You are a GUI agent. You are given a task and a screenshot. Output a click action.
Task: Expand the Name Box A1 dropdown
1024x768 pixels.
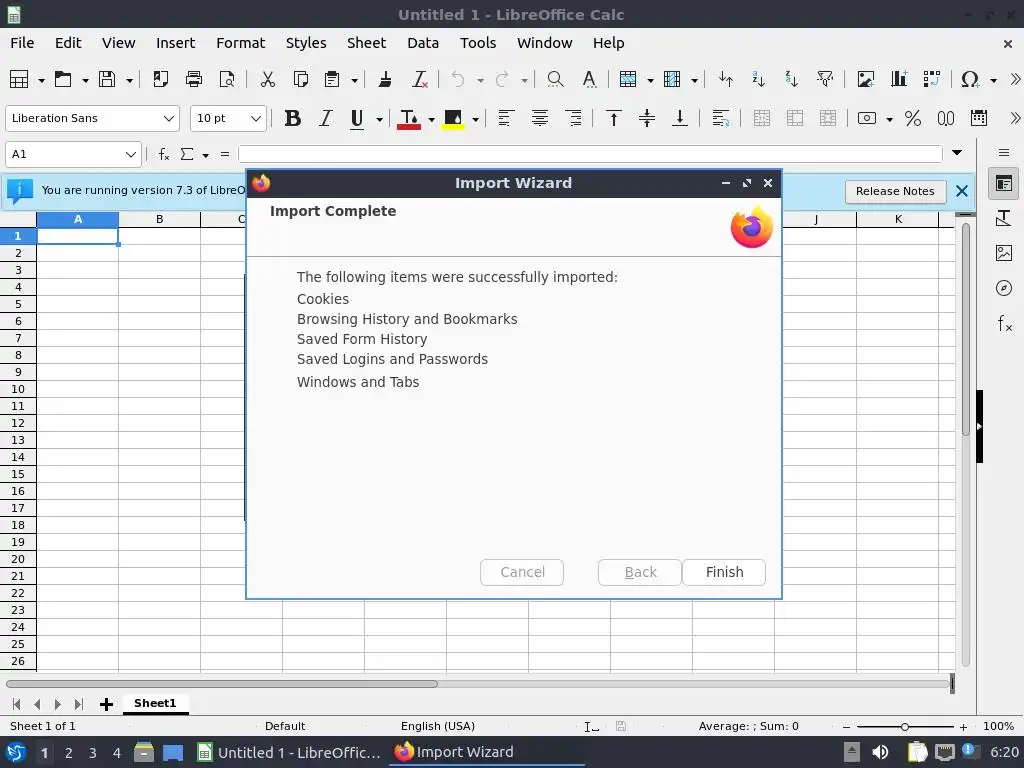[x=131, y=155]
